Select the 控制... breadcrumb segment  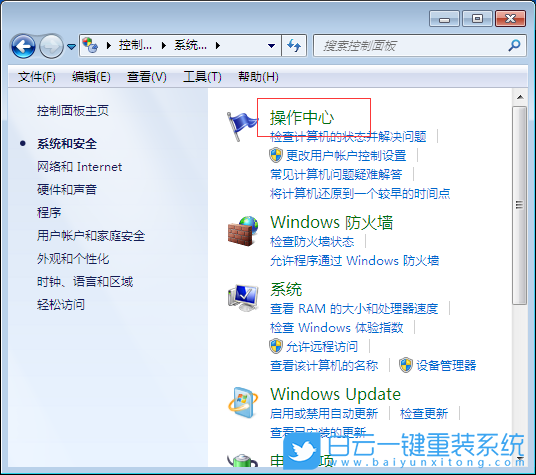135,45
